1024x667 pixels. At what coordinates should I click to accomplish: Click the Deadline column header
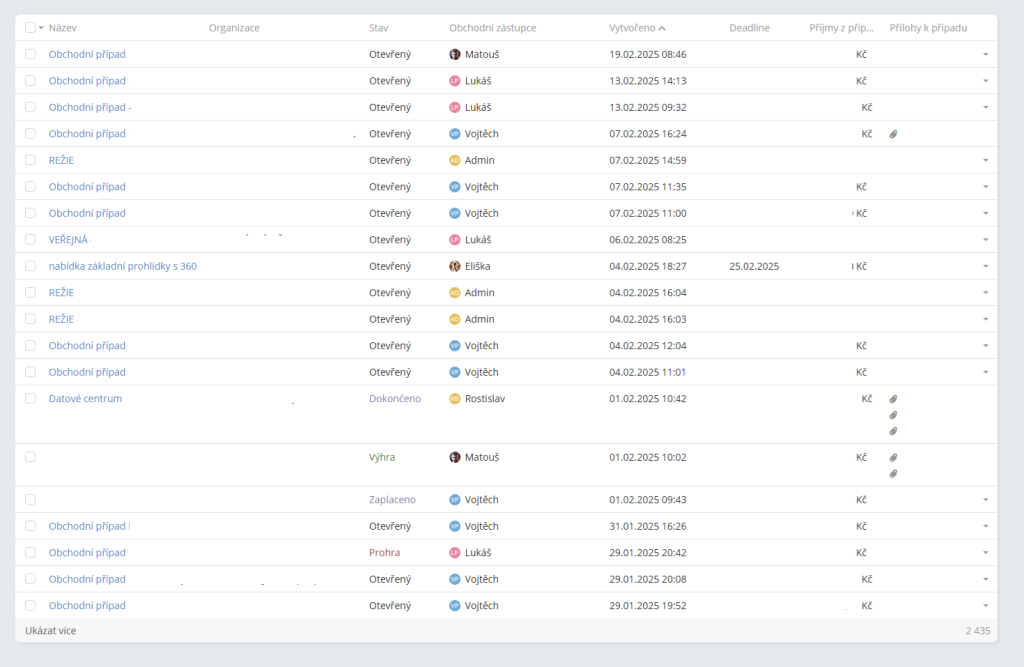point(749,28)
